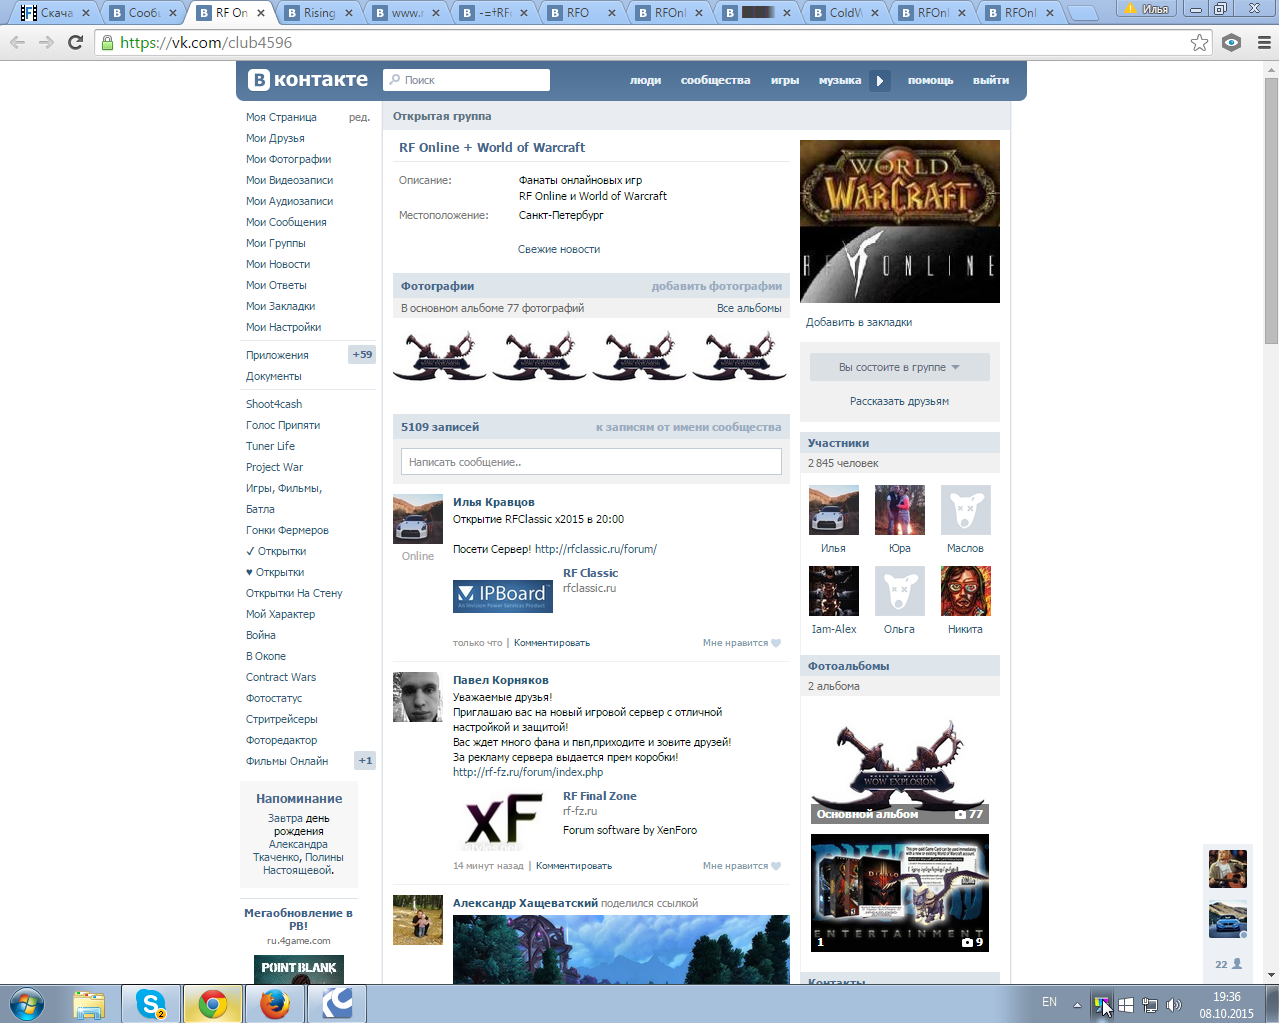The image size is (1279, 1023).
Task: Open the Chrome menu icon
Action: 1264,43
